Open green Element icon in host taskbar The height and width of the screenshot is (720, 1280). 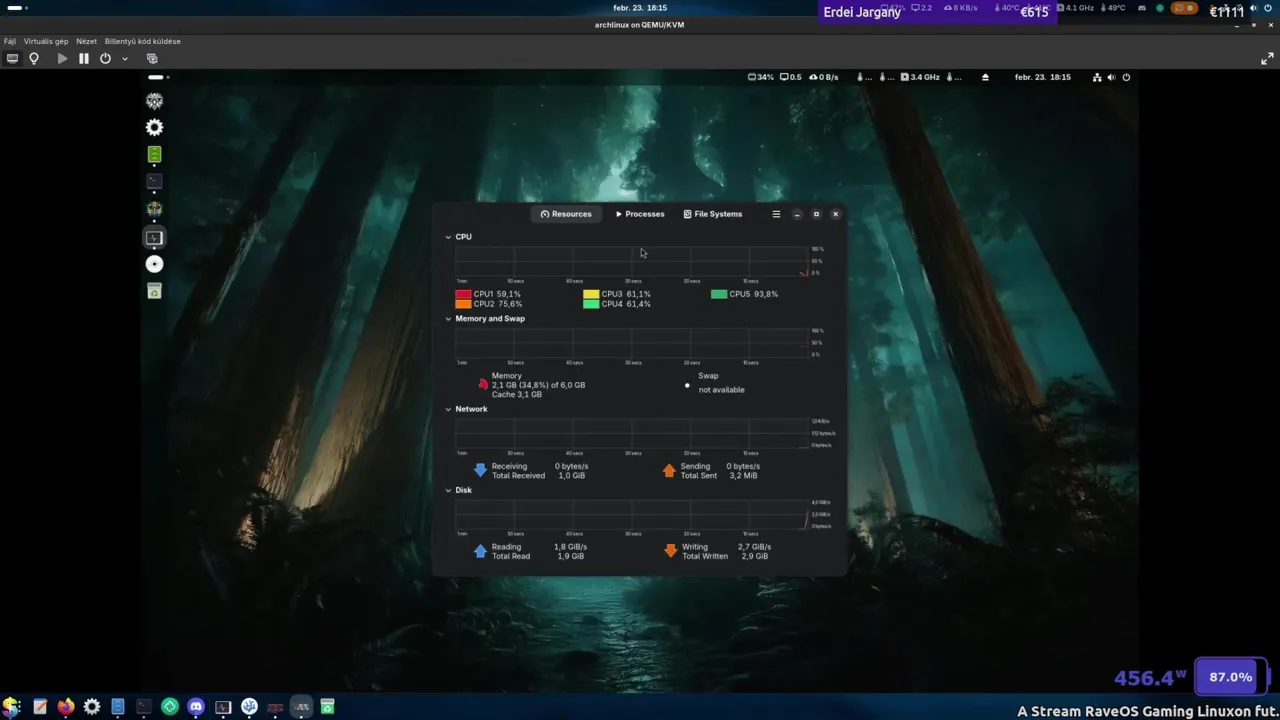(x=170, y=707)
